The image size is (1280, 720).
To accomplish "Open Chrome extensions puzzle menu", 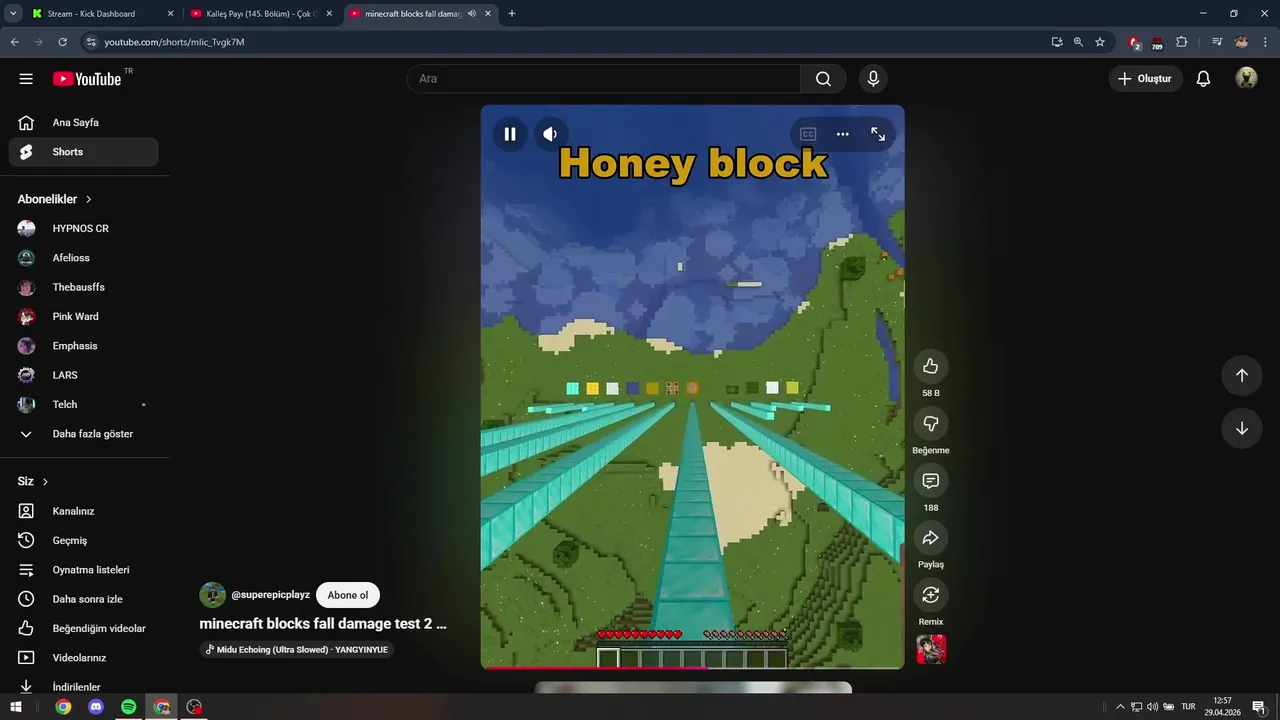I will pyautogui.click(x=1182, y=42).
